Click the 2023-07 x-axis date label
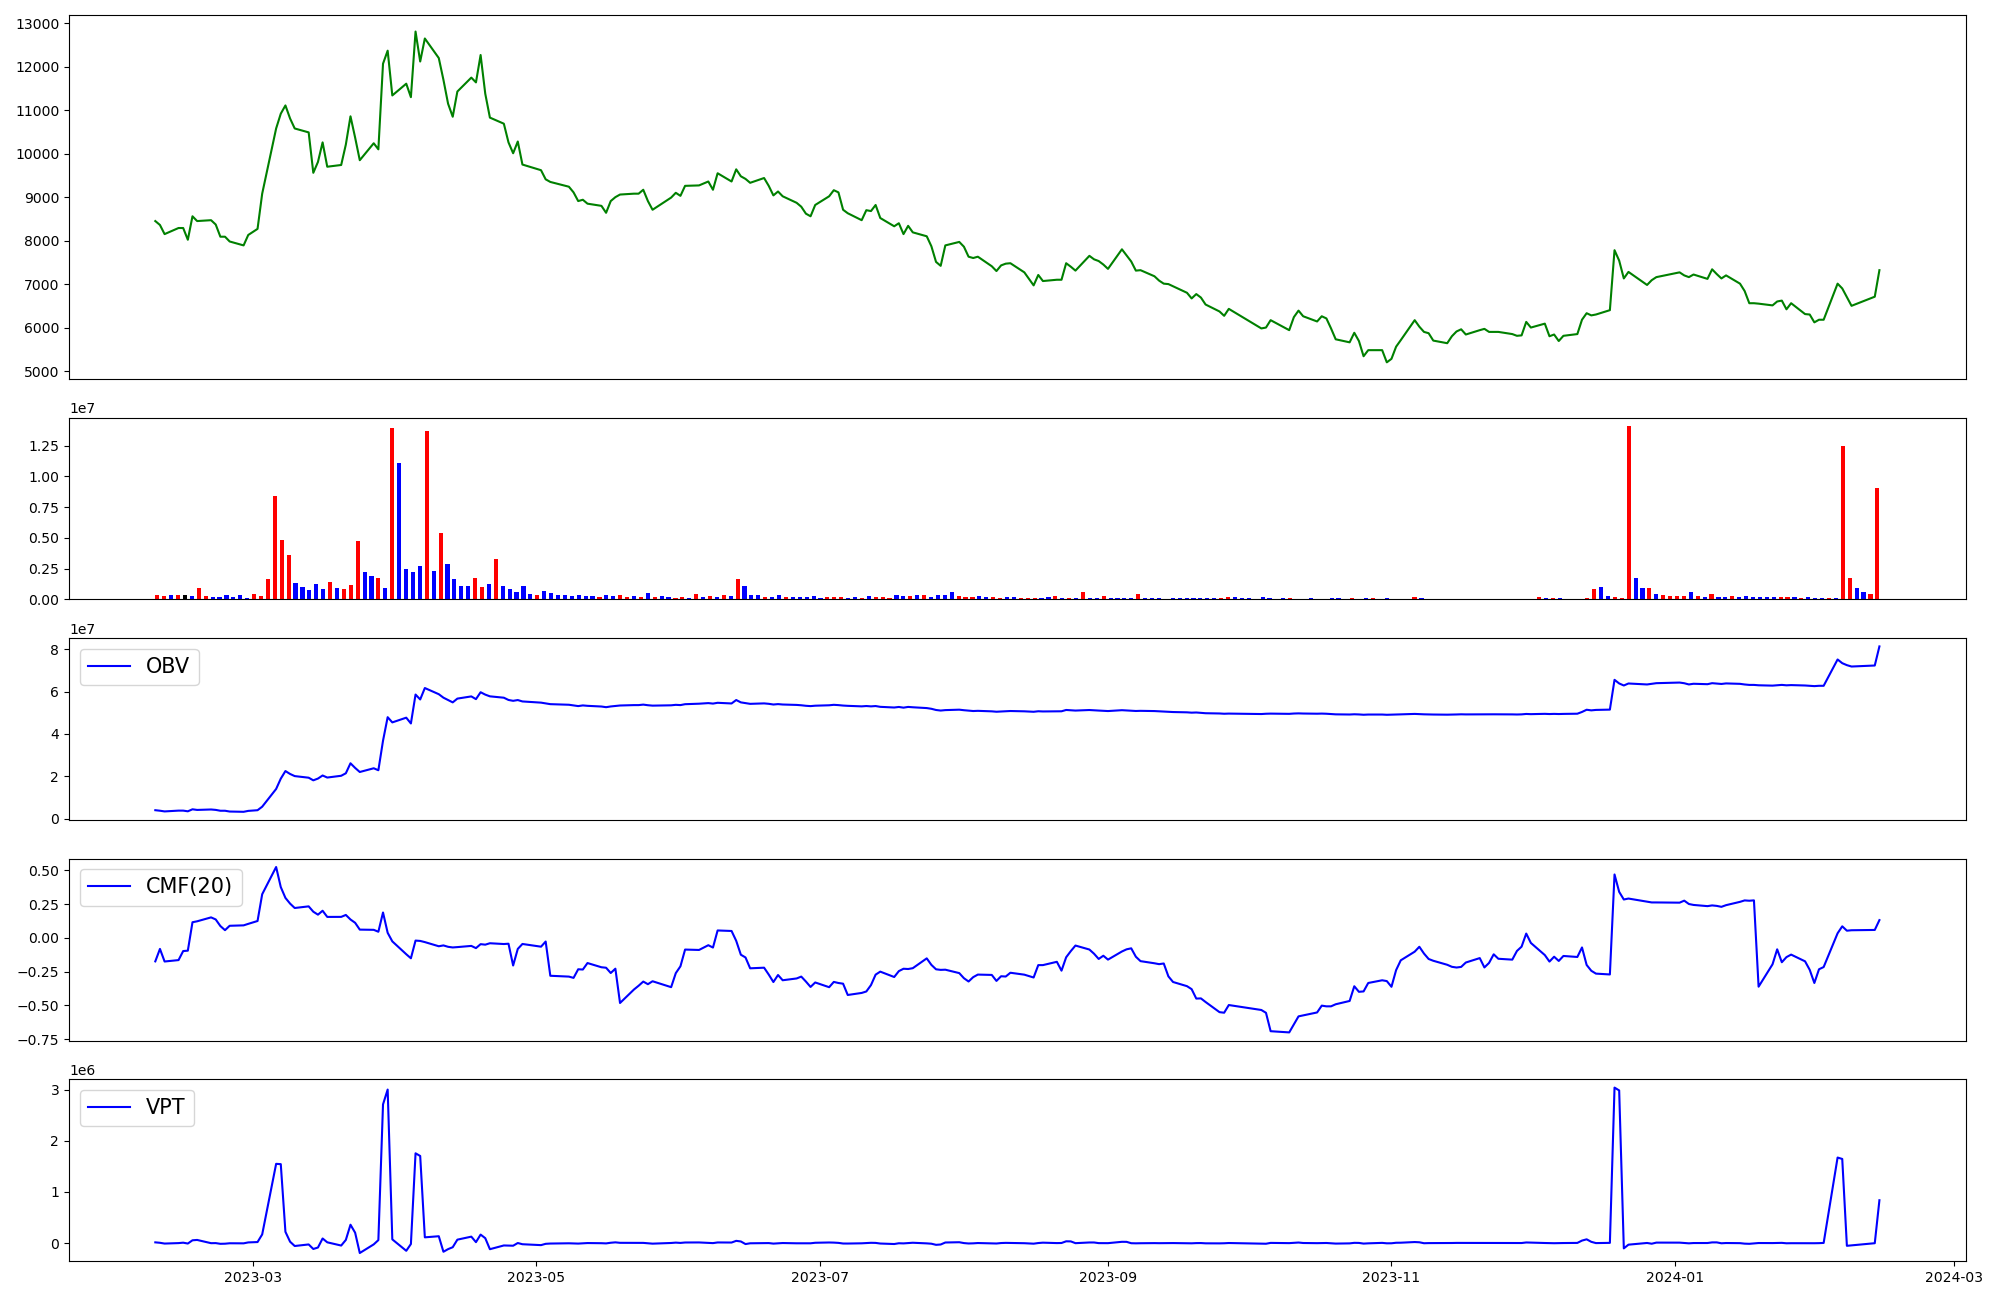The height and width of the screenshot is (1300, 2000). (x=821, y=1277)
